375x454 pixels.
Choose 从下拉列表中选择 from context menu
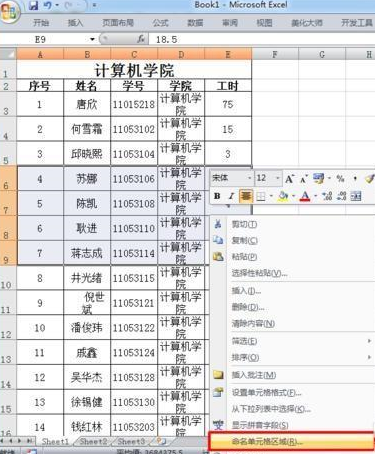tap(293, 409)
